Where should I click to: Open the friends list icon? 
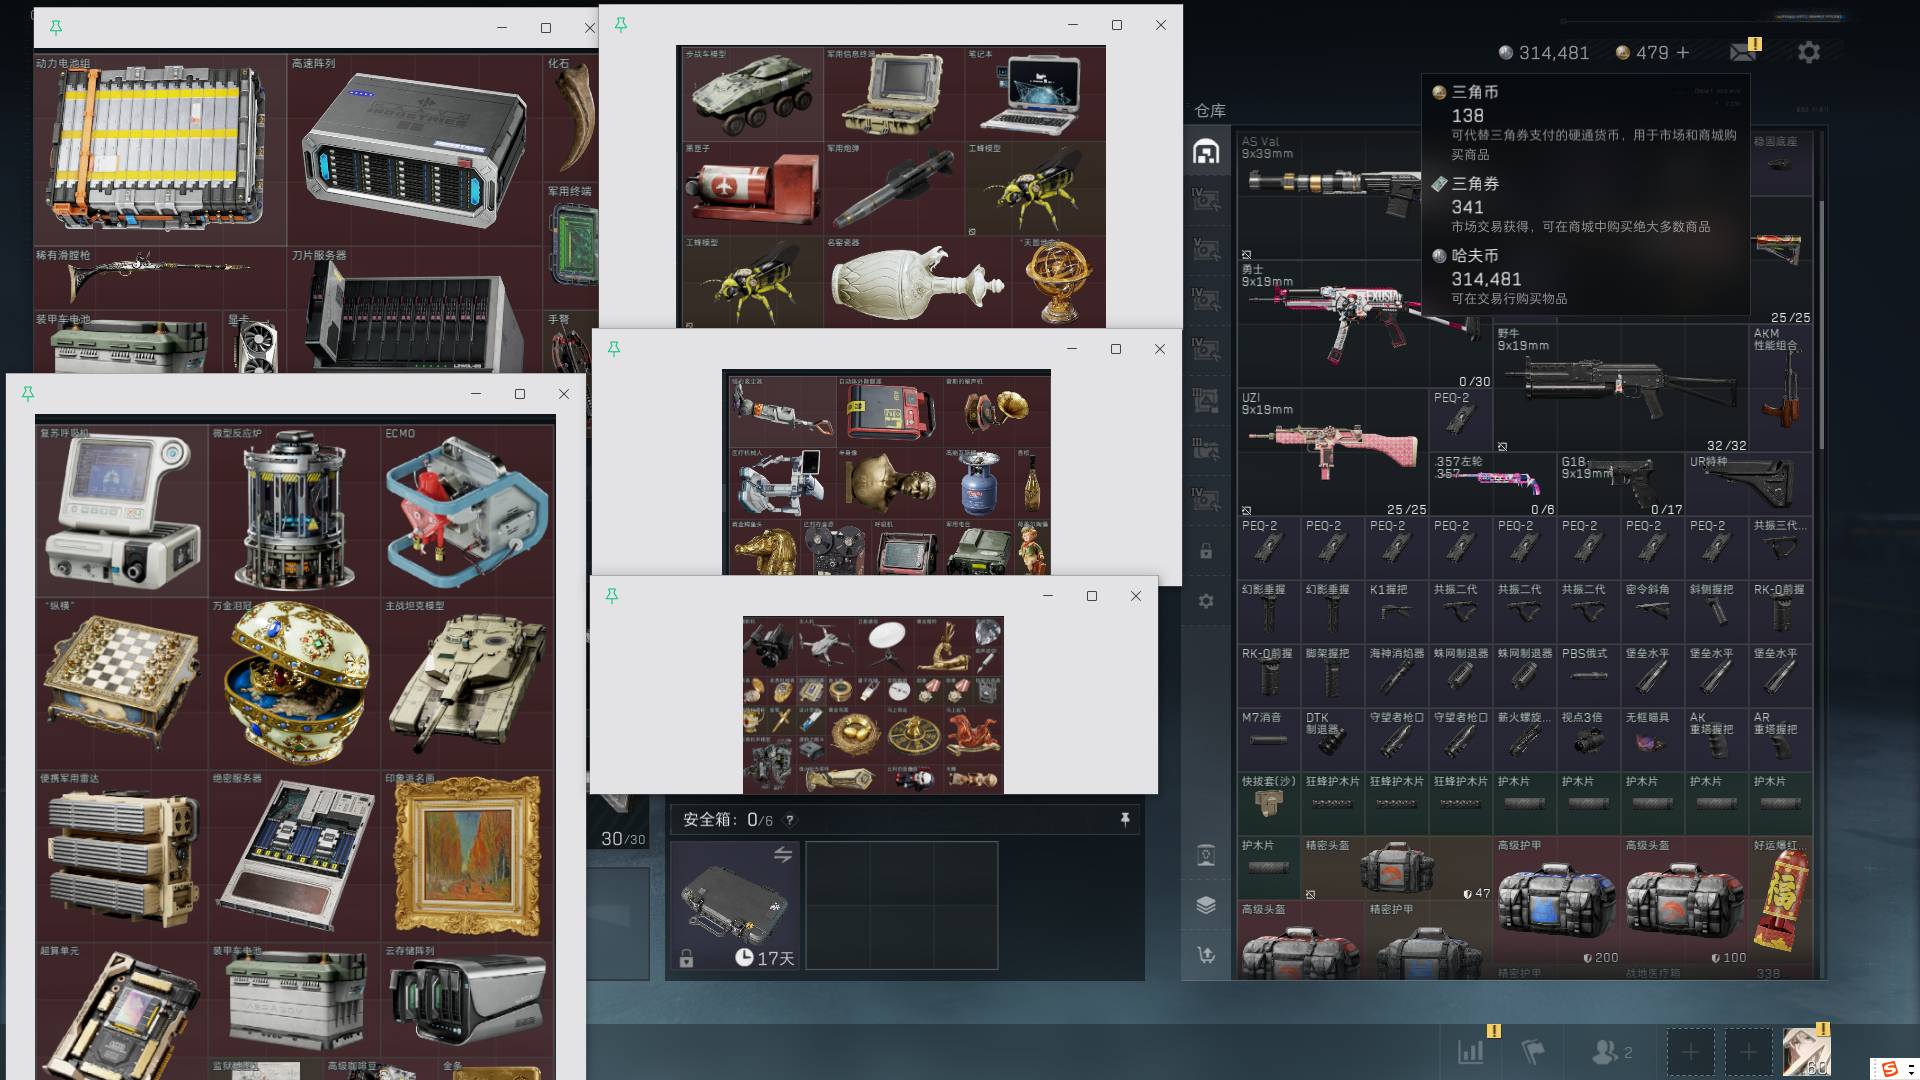1611,1052
